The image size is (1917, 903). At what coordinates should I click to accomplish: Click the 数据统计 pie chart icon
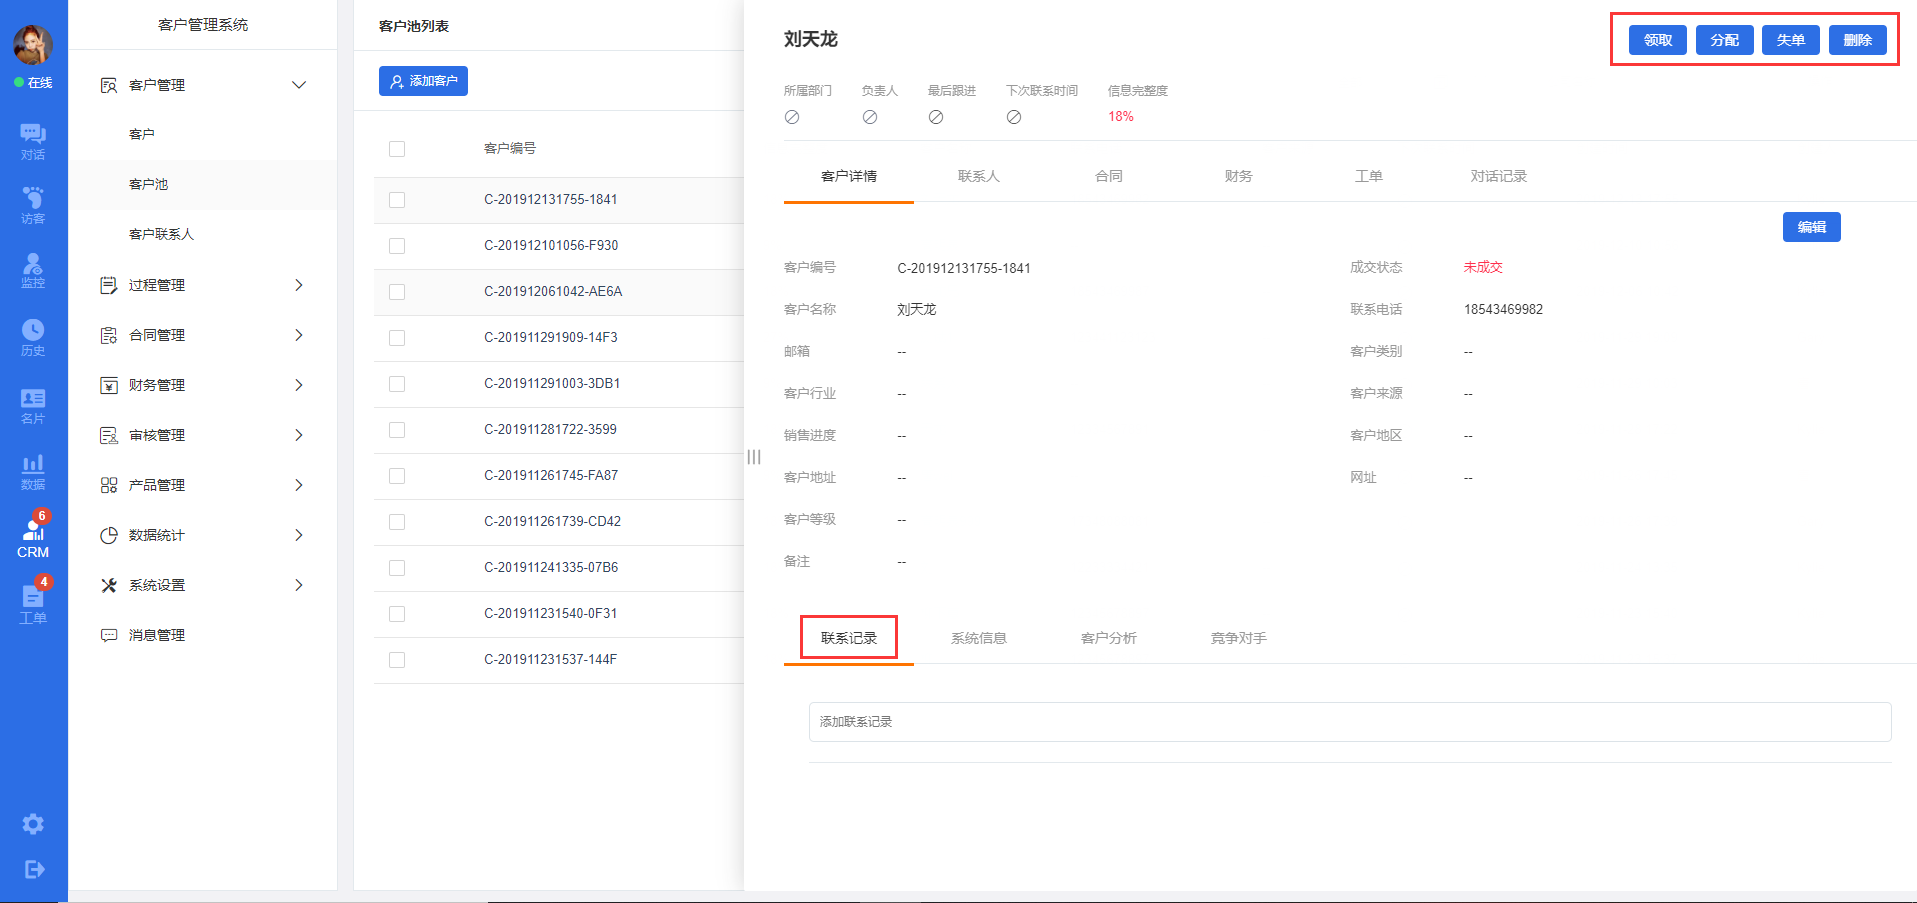click(x=109, y=535)
